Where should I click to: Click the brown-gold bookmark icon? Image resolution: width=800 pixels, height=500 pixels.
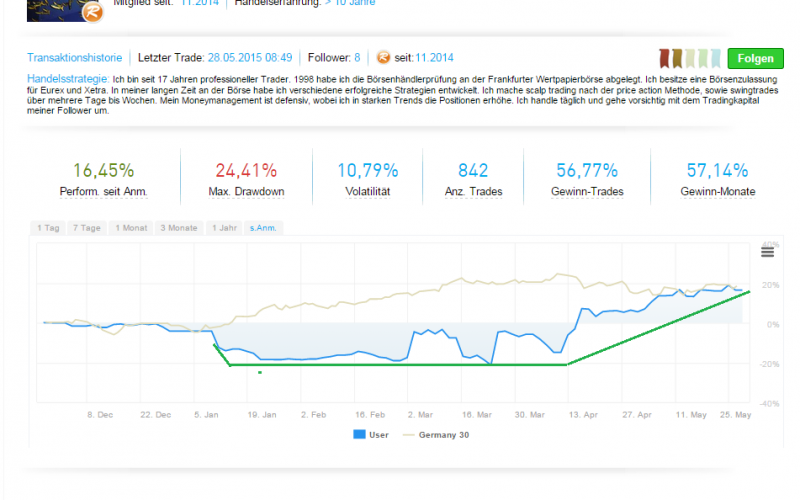click(x=677, y=58)
